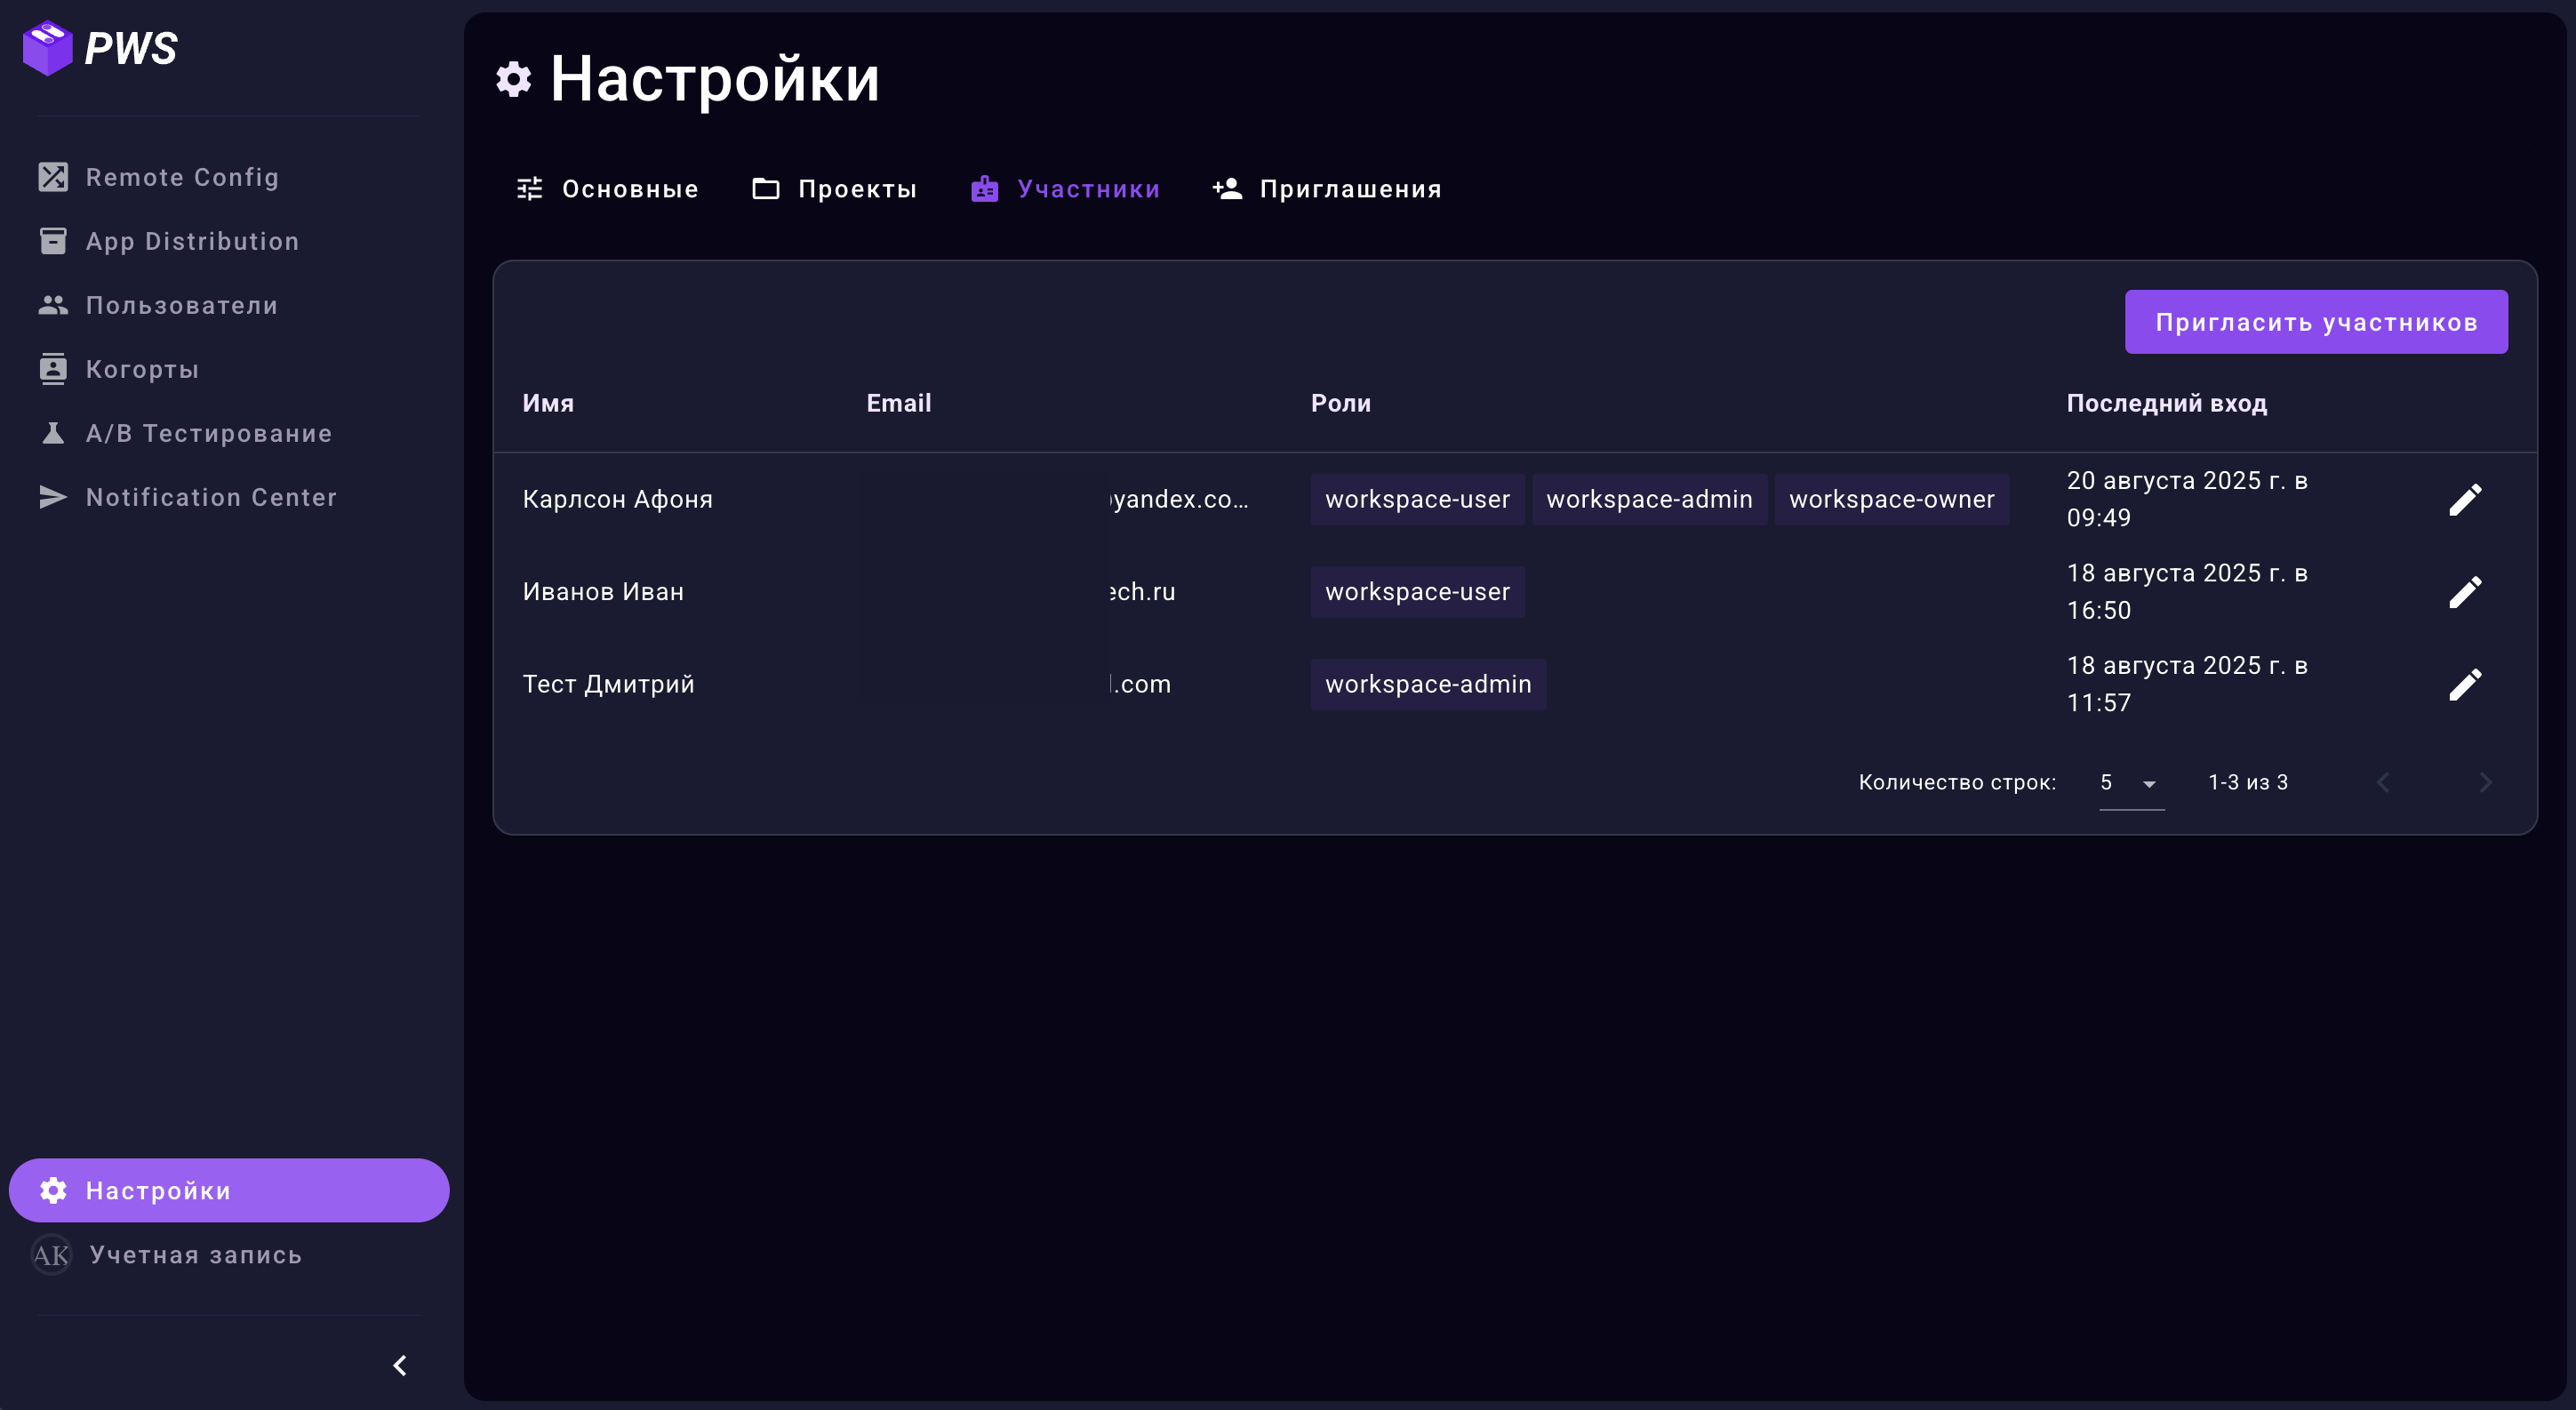Click the Notification Center send icon
Viewport: 2576px width, 1410px height.
53,497
